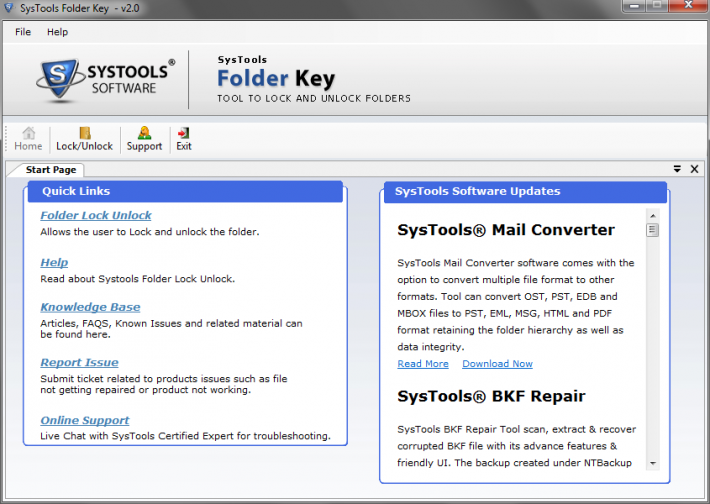Open the Knowledge Base link
The height and width of the screenshot is (504, 710).
click(x=90, y=307)
